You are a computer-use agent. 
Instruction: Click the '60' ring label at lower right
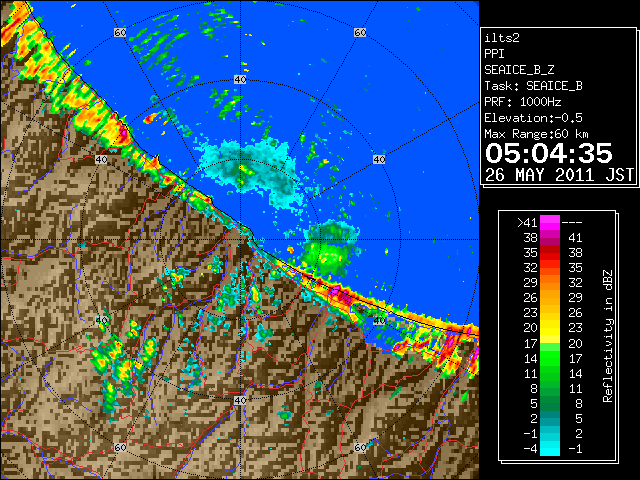point(360,447)
